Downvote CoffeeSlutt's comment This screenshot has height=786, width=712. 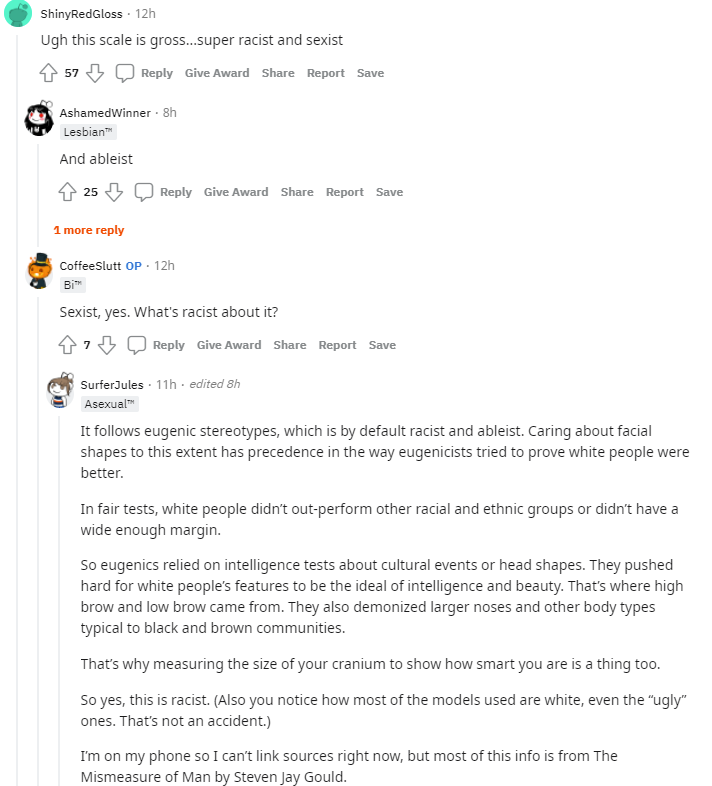[x=107, y=345]
